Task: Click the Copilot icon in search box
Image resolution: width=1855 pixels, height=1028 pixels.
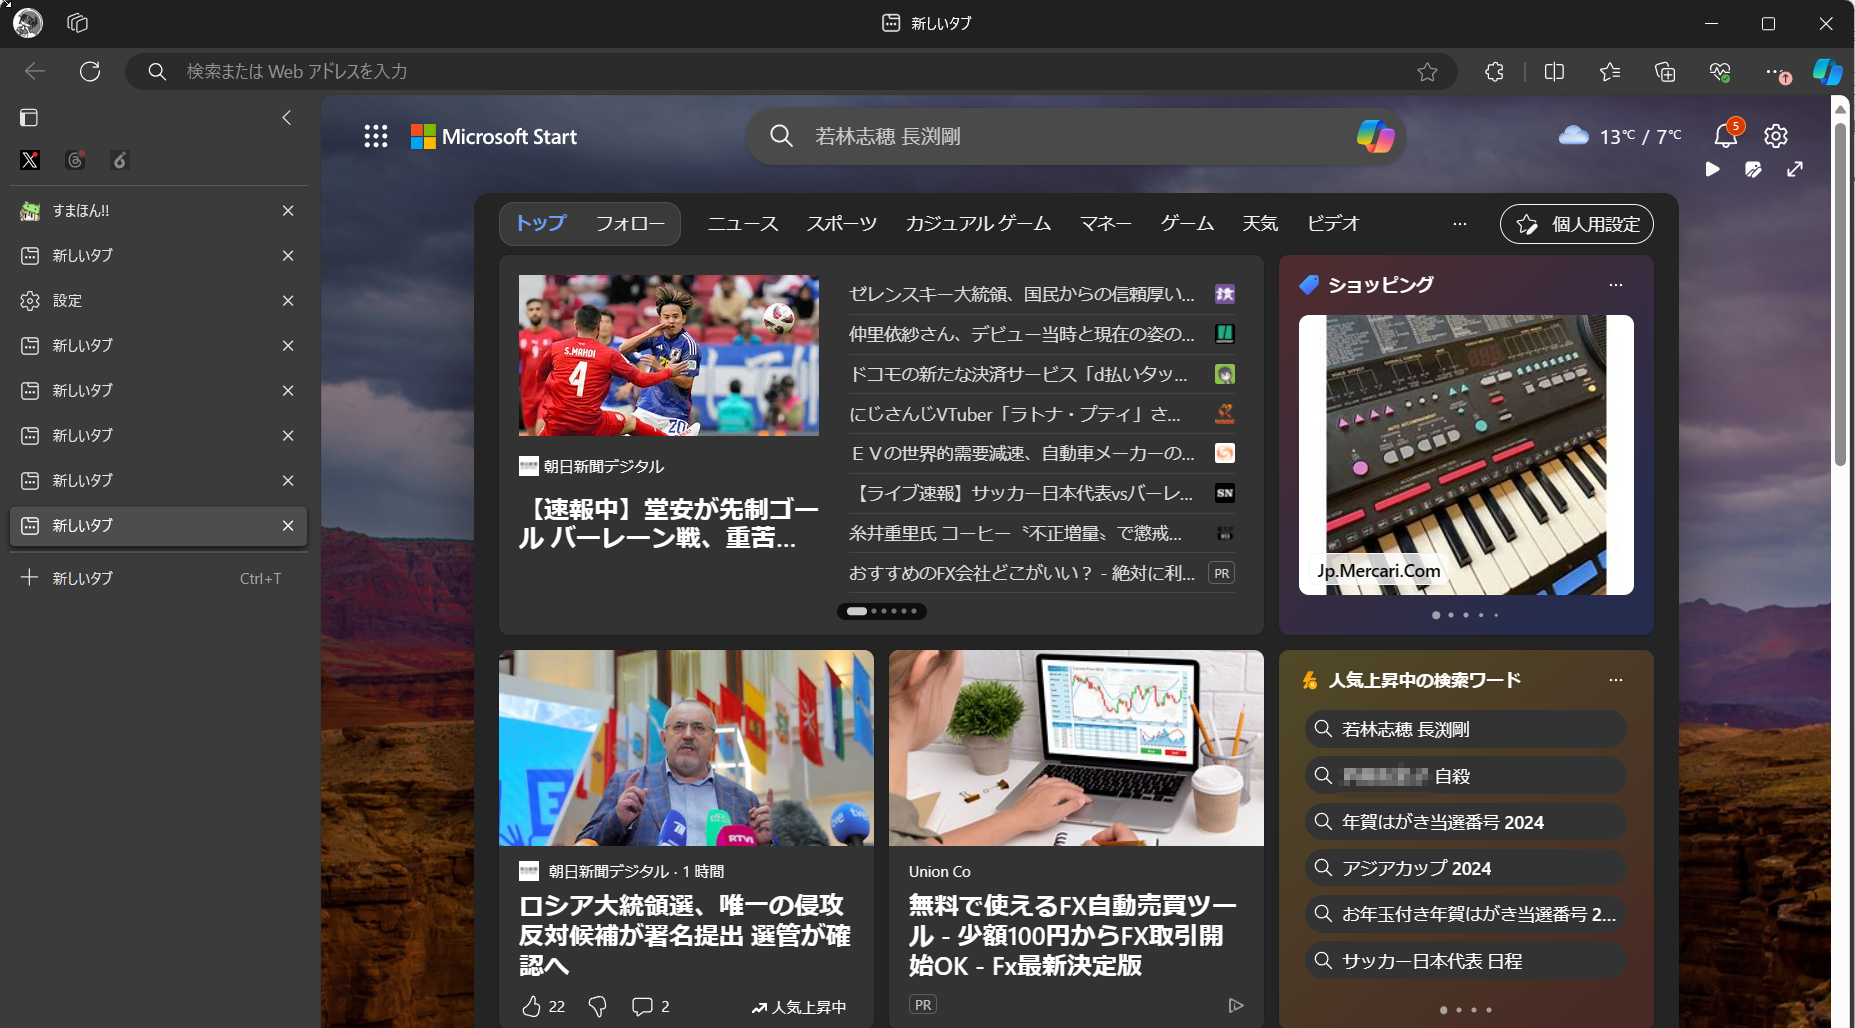Action: click(1375, 136)
